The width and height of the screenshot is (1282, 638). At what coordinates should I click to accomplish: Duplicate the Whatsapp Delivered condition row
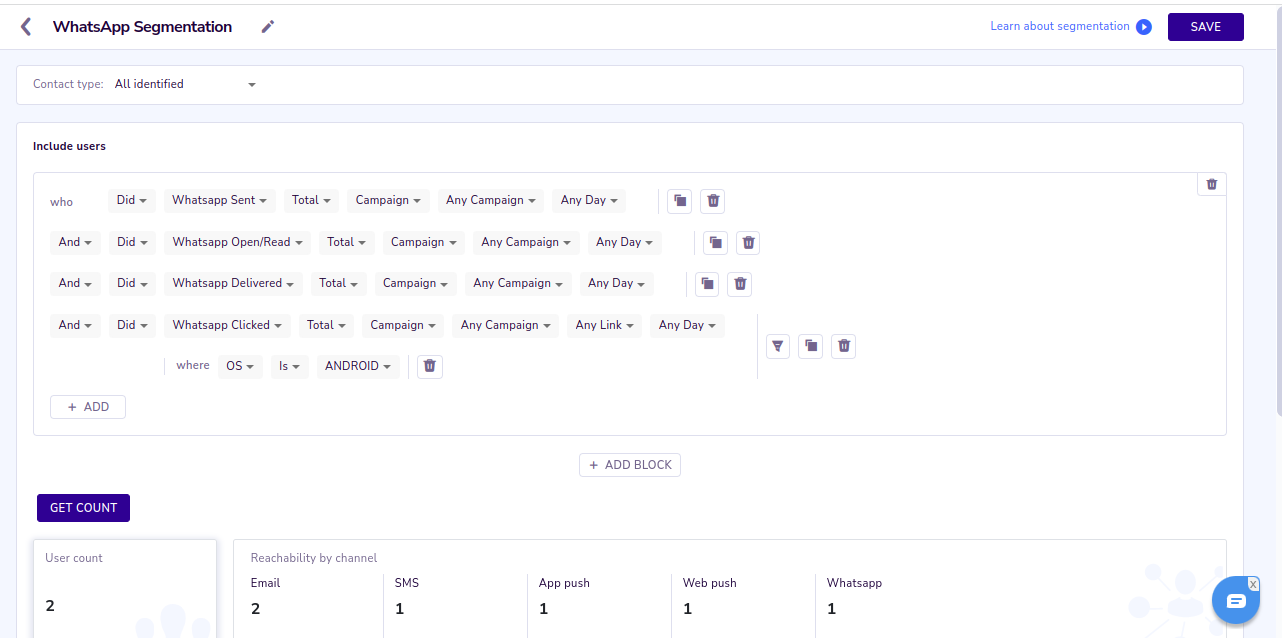pyautogui.click(x=707, y=284)
